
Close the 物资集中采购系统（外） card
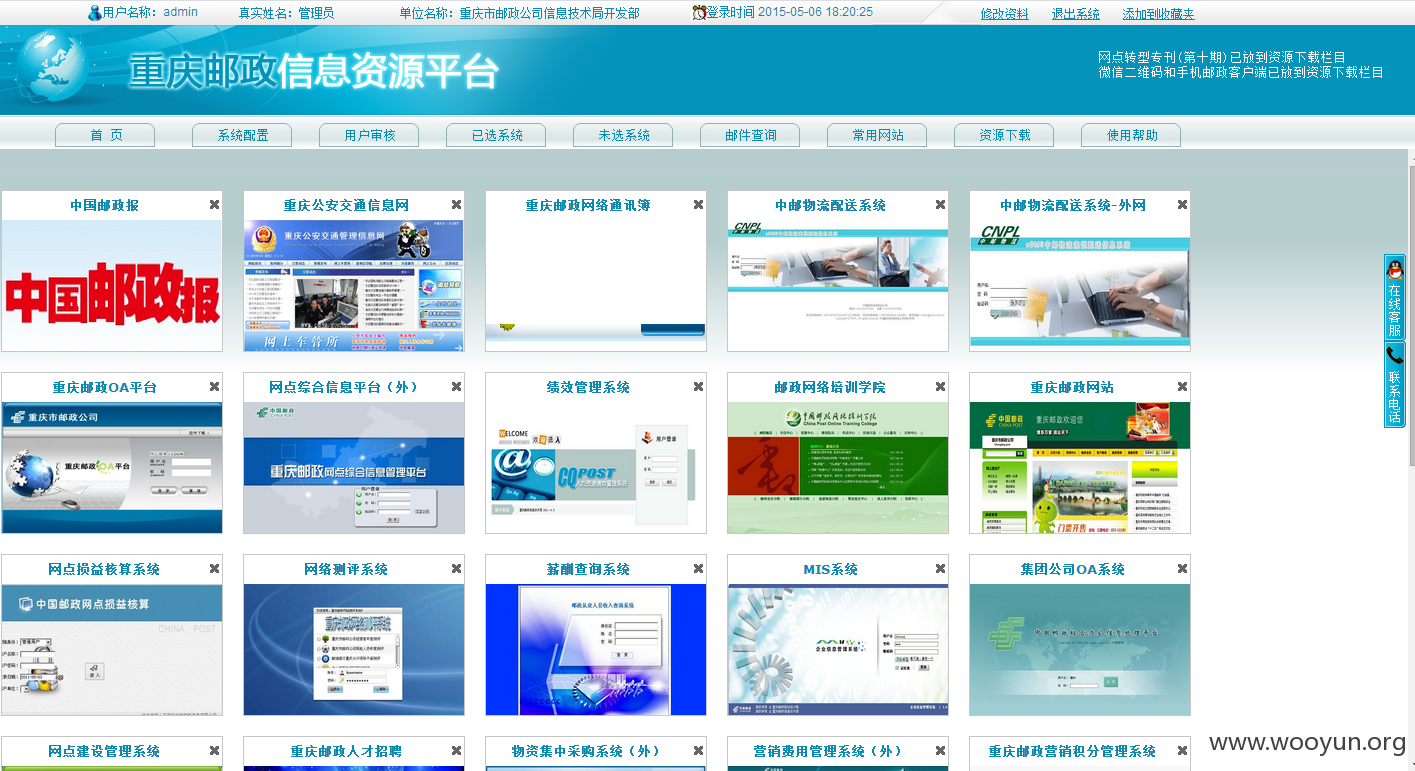tap(698, 750)
